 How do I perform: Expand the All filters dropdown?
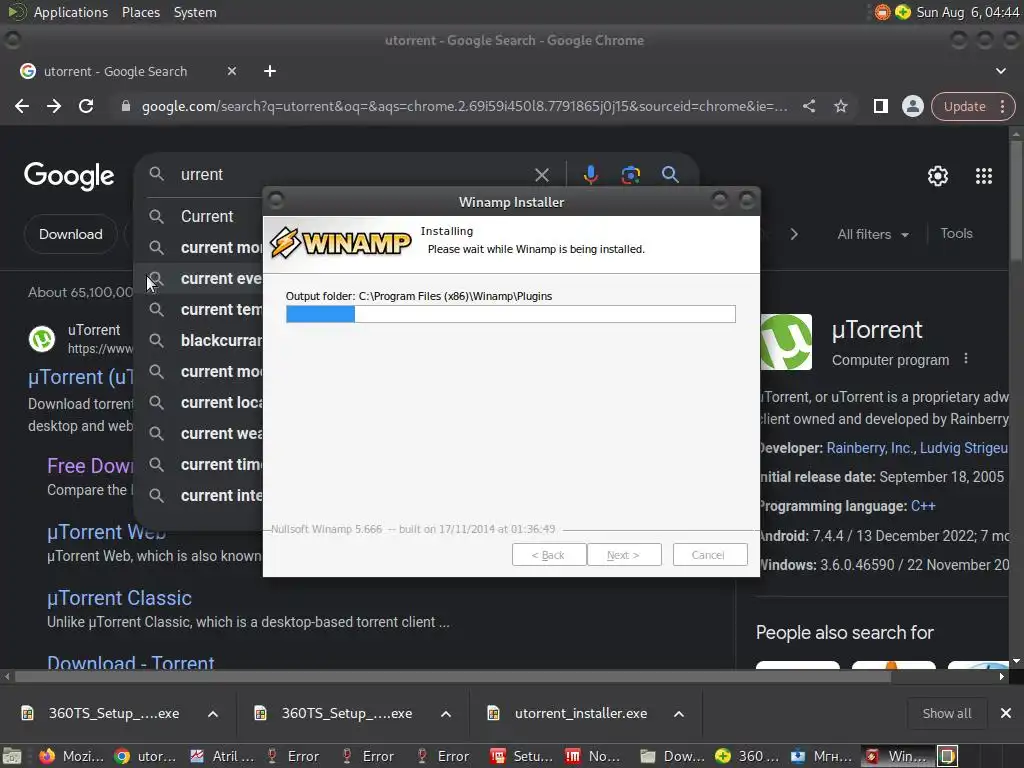873,234
